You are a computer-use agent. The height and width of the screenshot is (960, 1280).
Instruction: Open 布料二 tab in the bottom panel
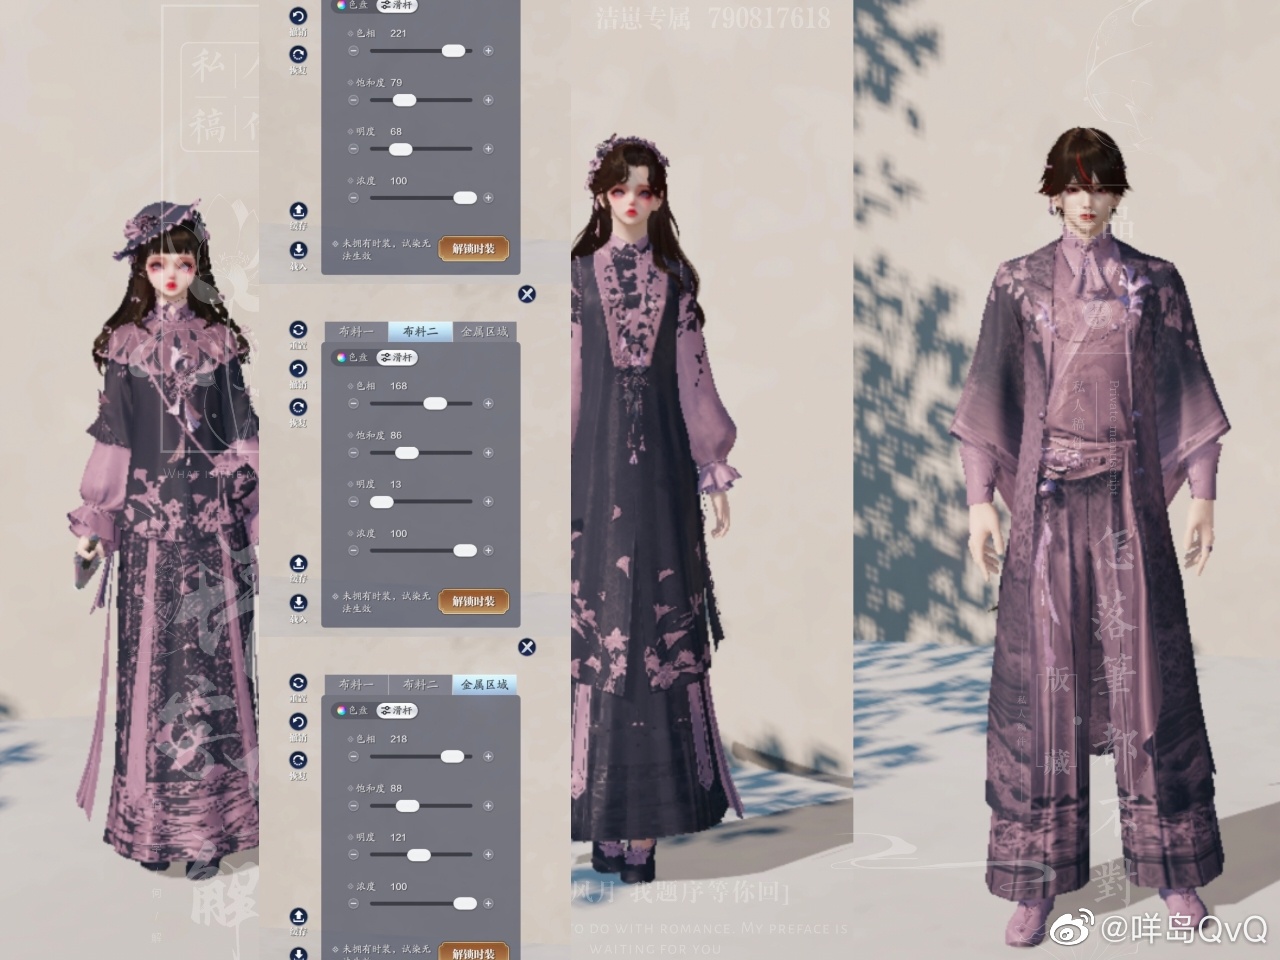click(x=420, y=685)
